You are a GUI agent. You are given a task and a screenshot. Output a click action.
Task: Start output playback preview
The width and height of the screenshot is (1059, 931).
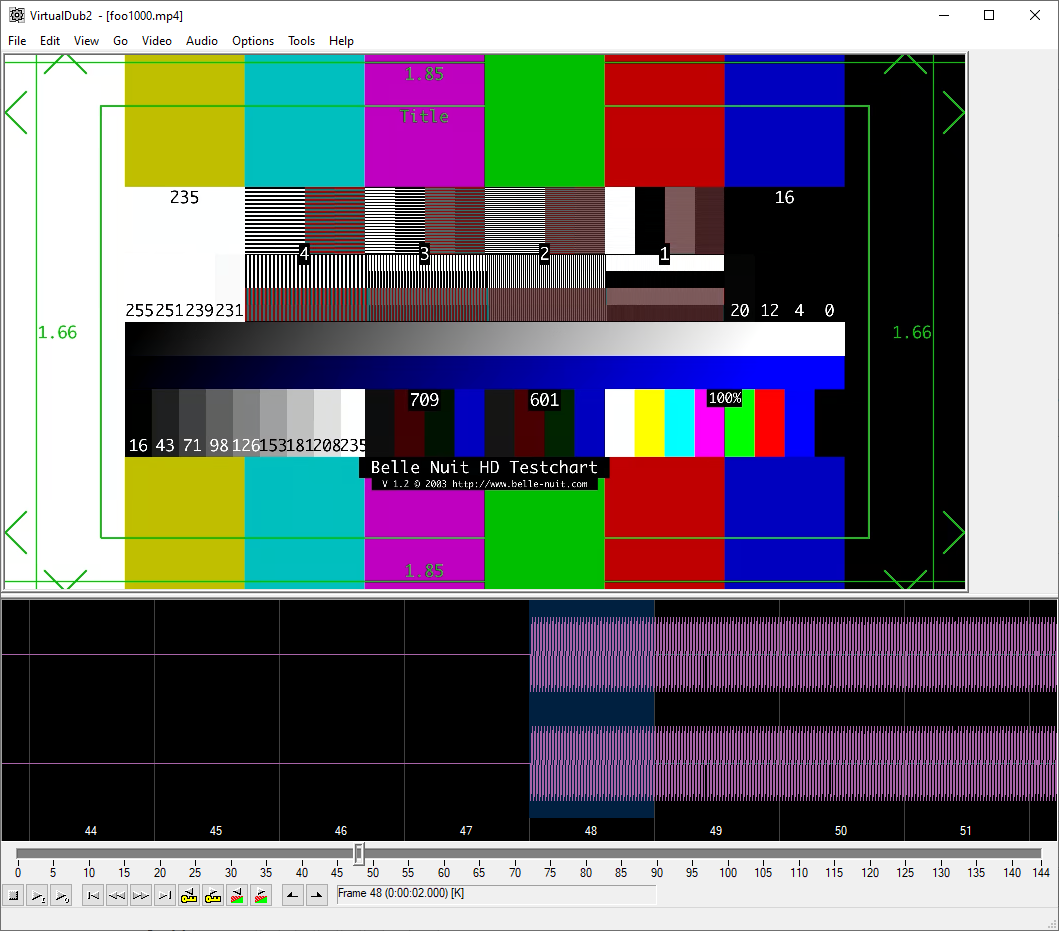pyautogui.click(x=62, y=895)
